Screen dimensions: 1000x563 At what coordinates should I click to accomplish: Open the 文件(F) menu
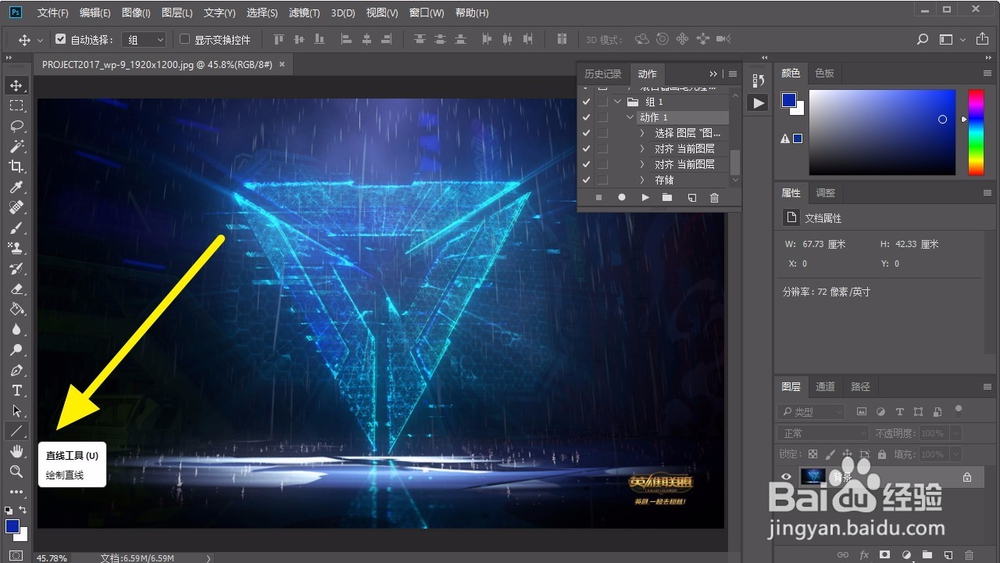[52, 13]
